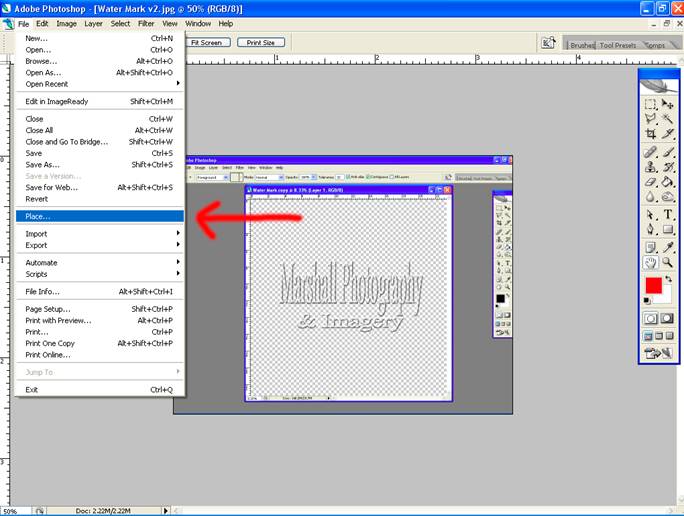
Task: Expand the Open Recent submenu
Action: pos(99,84)
